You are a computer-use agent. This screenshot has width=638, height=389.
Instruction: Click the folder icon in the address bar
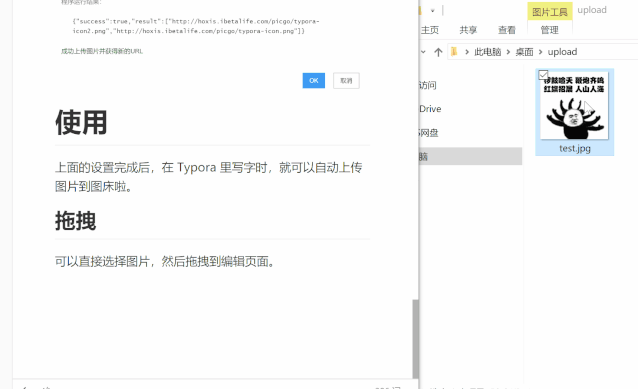pos(454,52)
